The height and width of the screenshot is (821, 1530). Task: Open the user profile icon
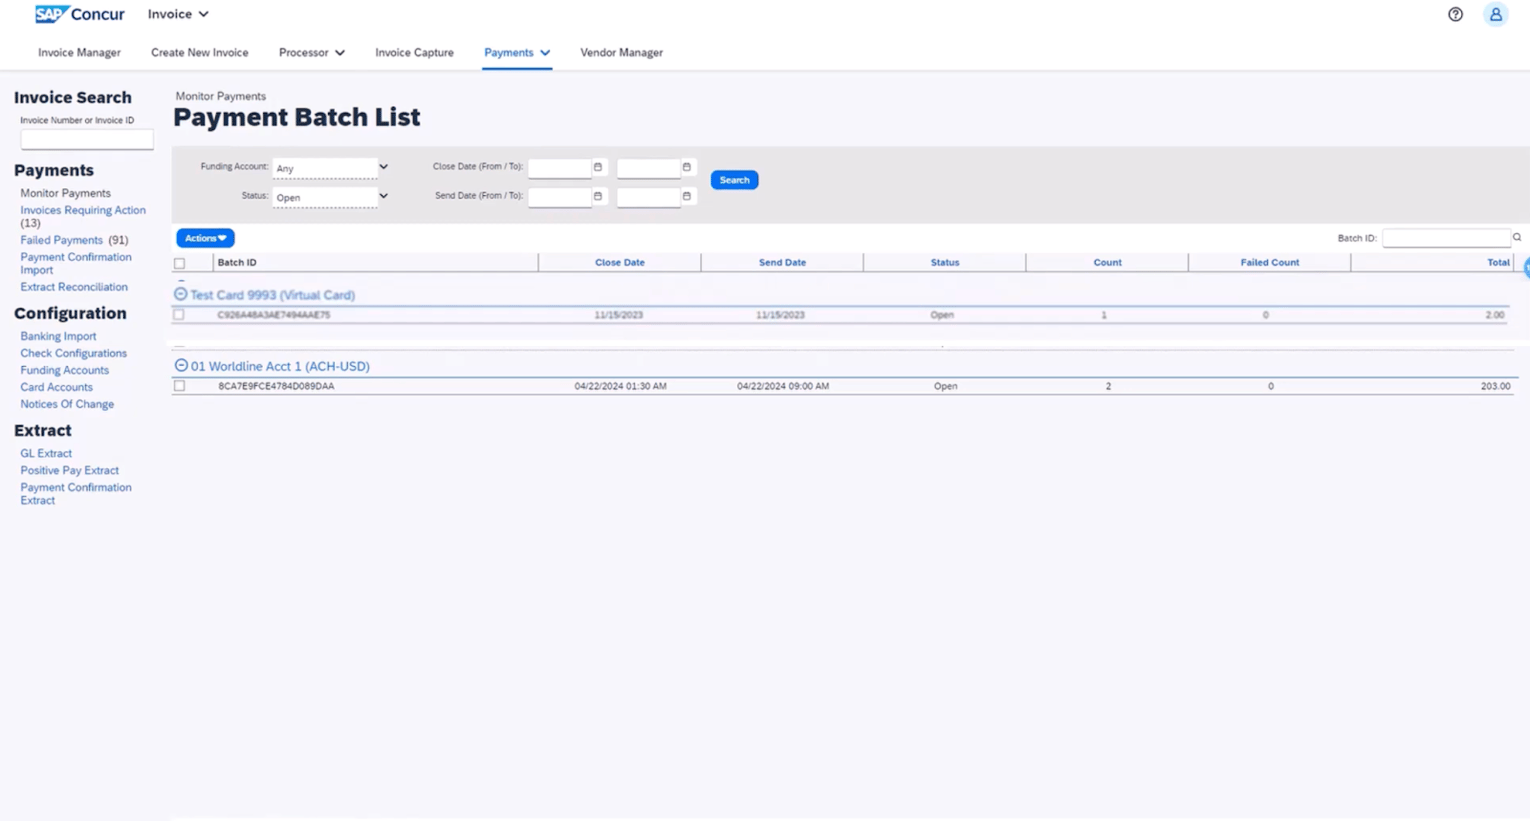pos(1496,14)
